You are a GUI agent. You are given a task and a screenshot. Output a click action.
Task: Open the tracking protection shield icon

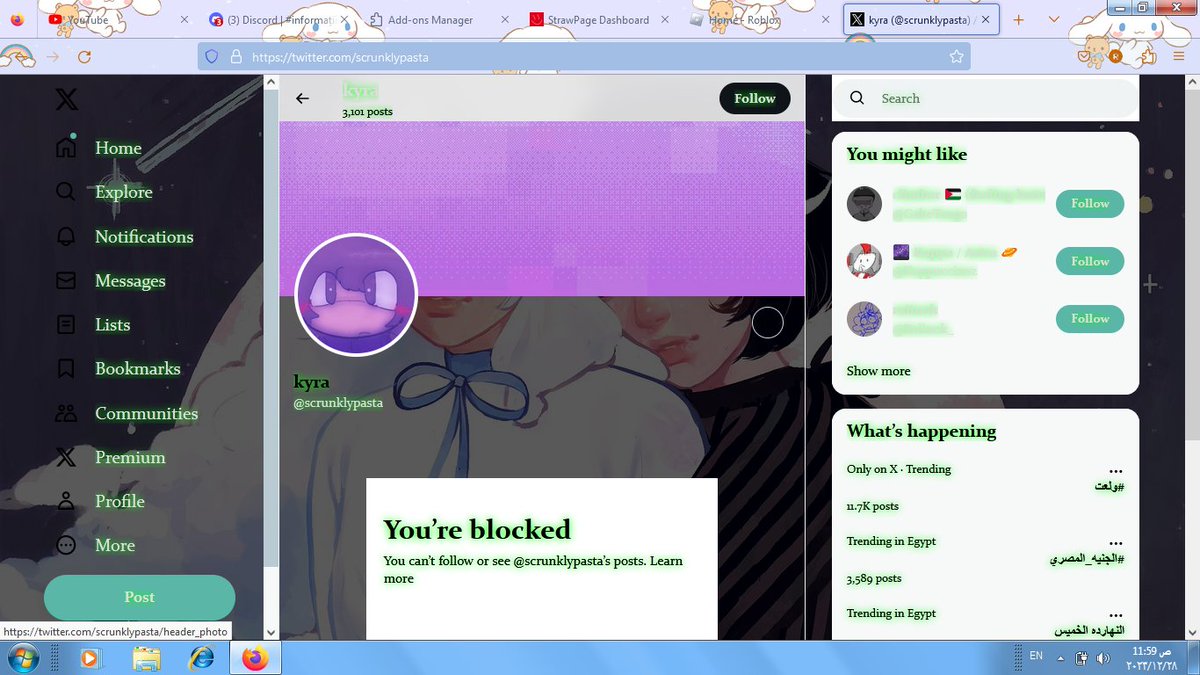coord(211,57)
